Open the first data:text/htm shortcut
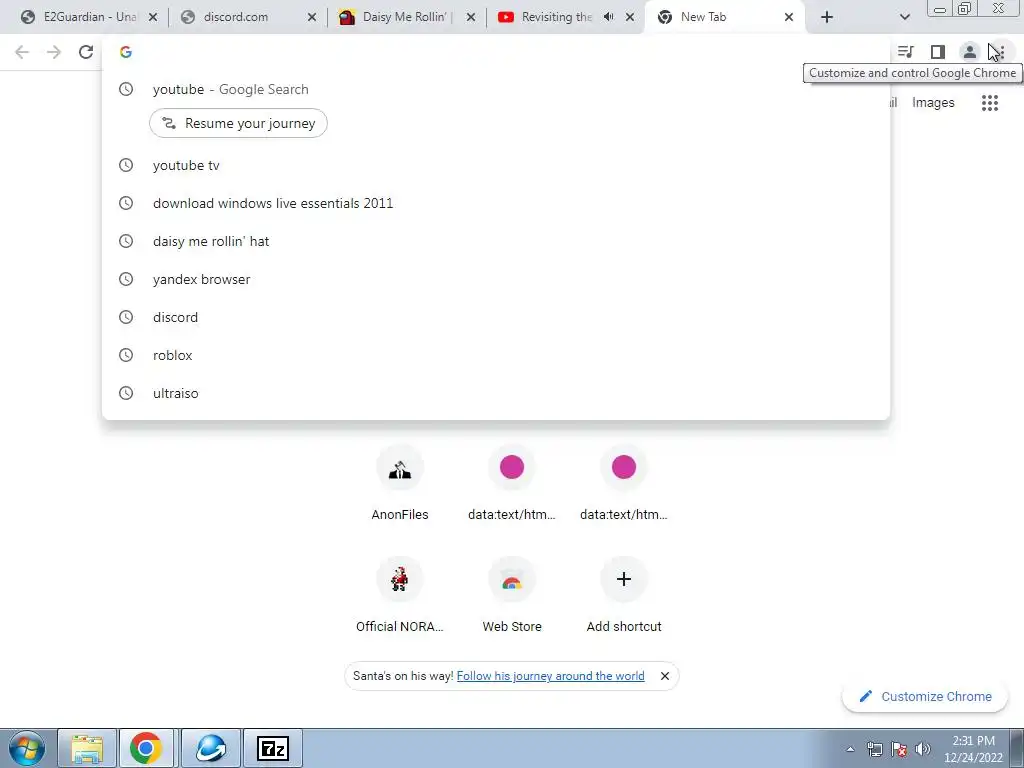The width and height of the screenshot is (1024, 768). [x=512, y=485]
